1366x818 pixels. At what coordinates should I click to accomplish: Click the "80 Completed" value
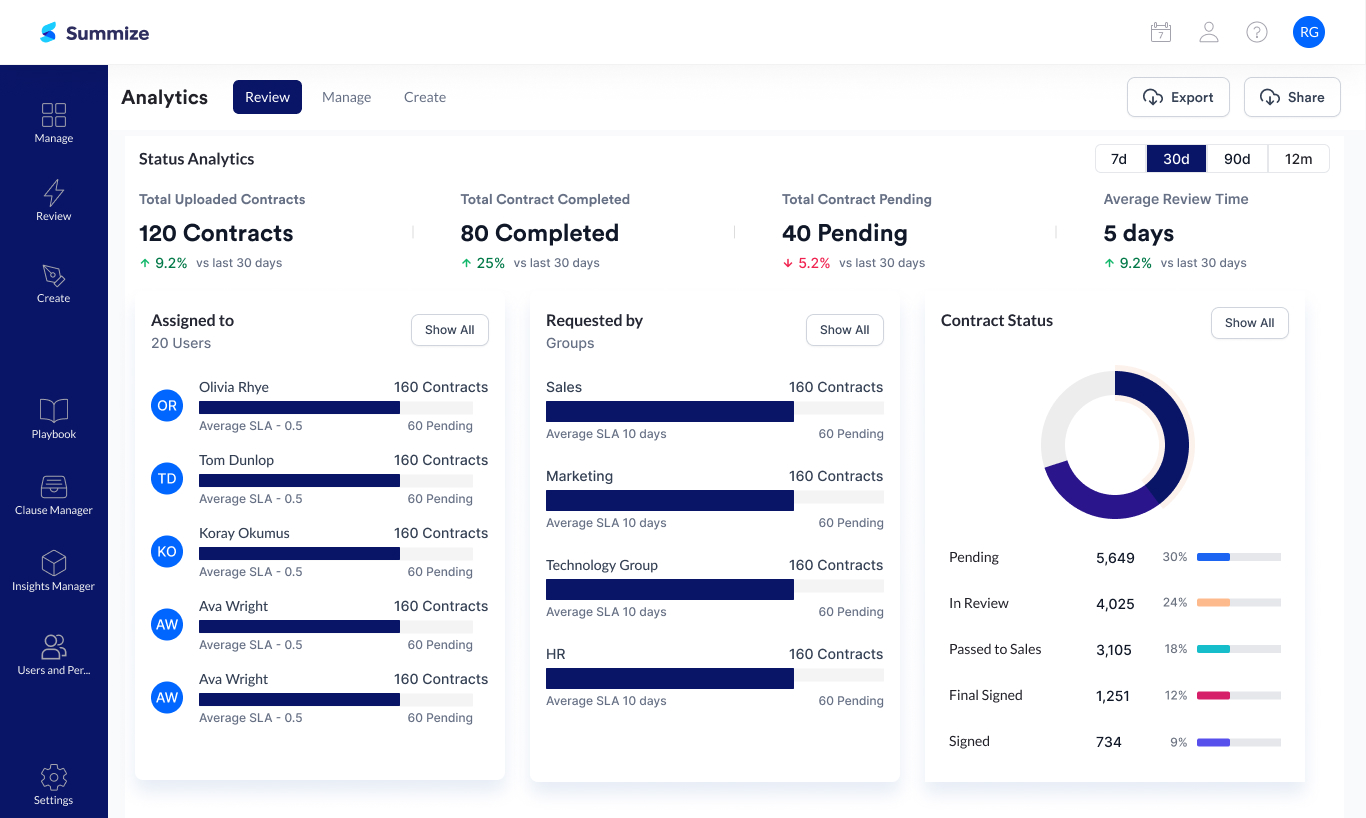point(540,233)
